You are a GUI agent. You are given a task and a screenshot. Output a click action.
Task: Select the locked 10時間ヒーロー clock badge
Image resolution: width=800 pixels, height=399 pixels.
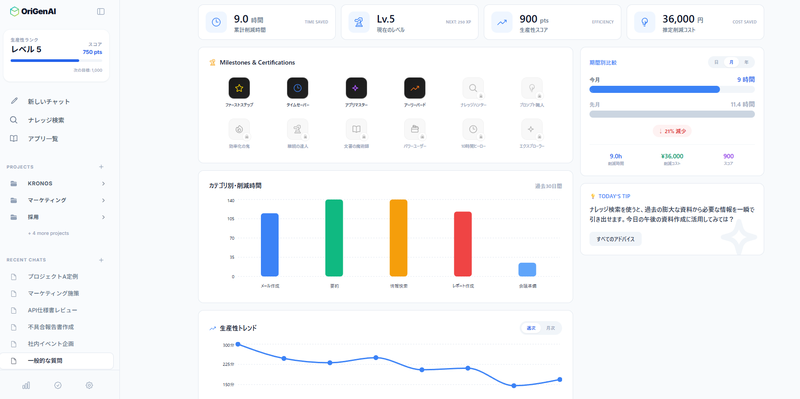pos(473,129)
